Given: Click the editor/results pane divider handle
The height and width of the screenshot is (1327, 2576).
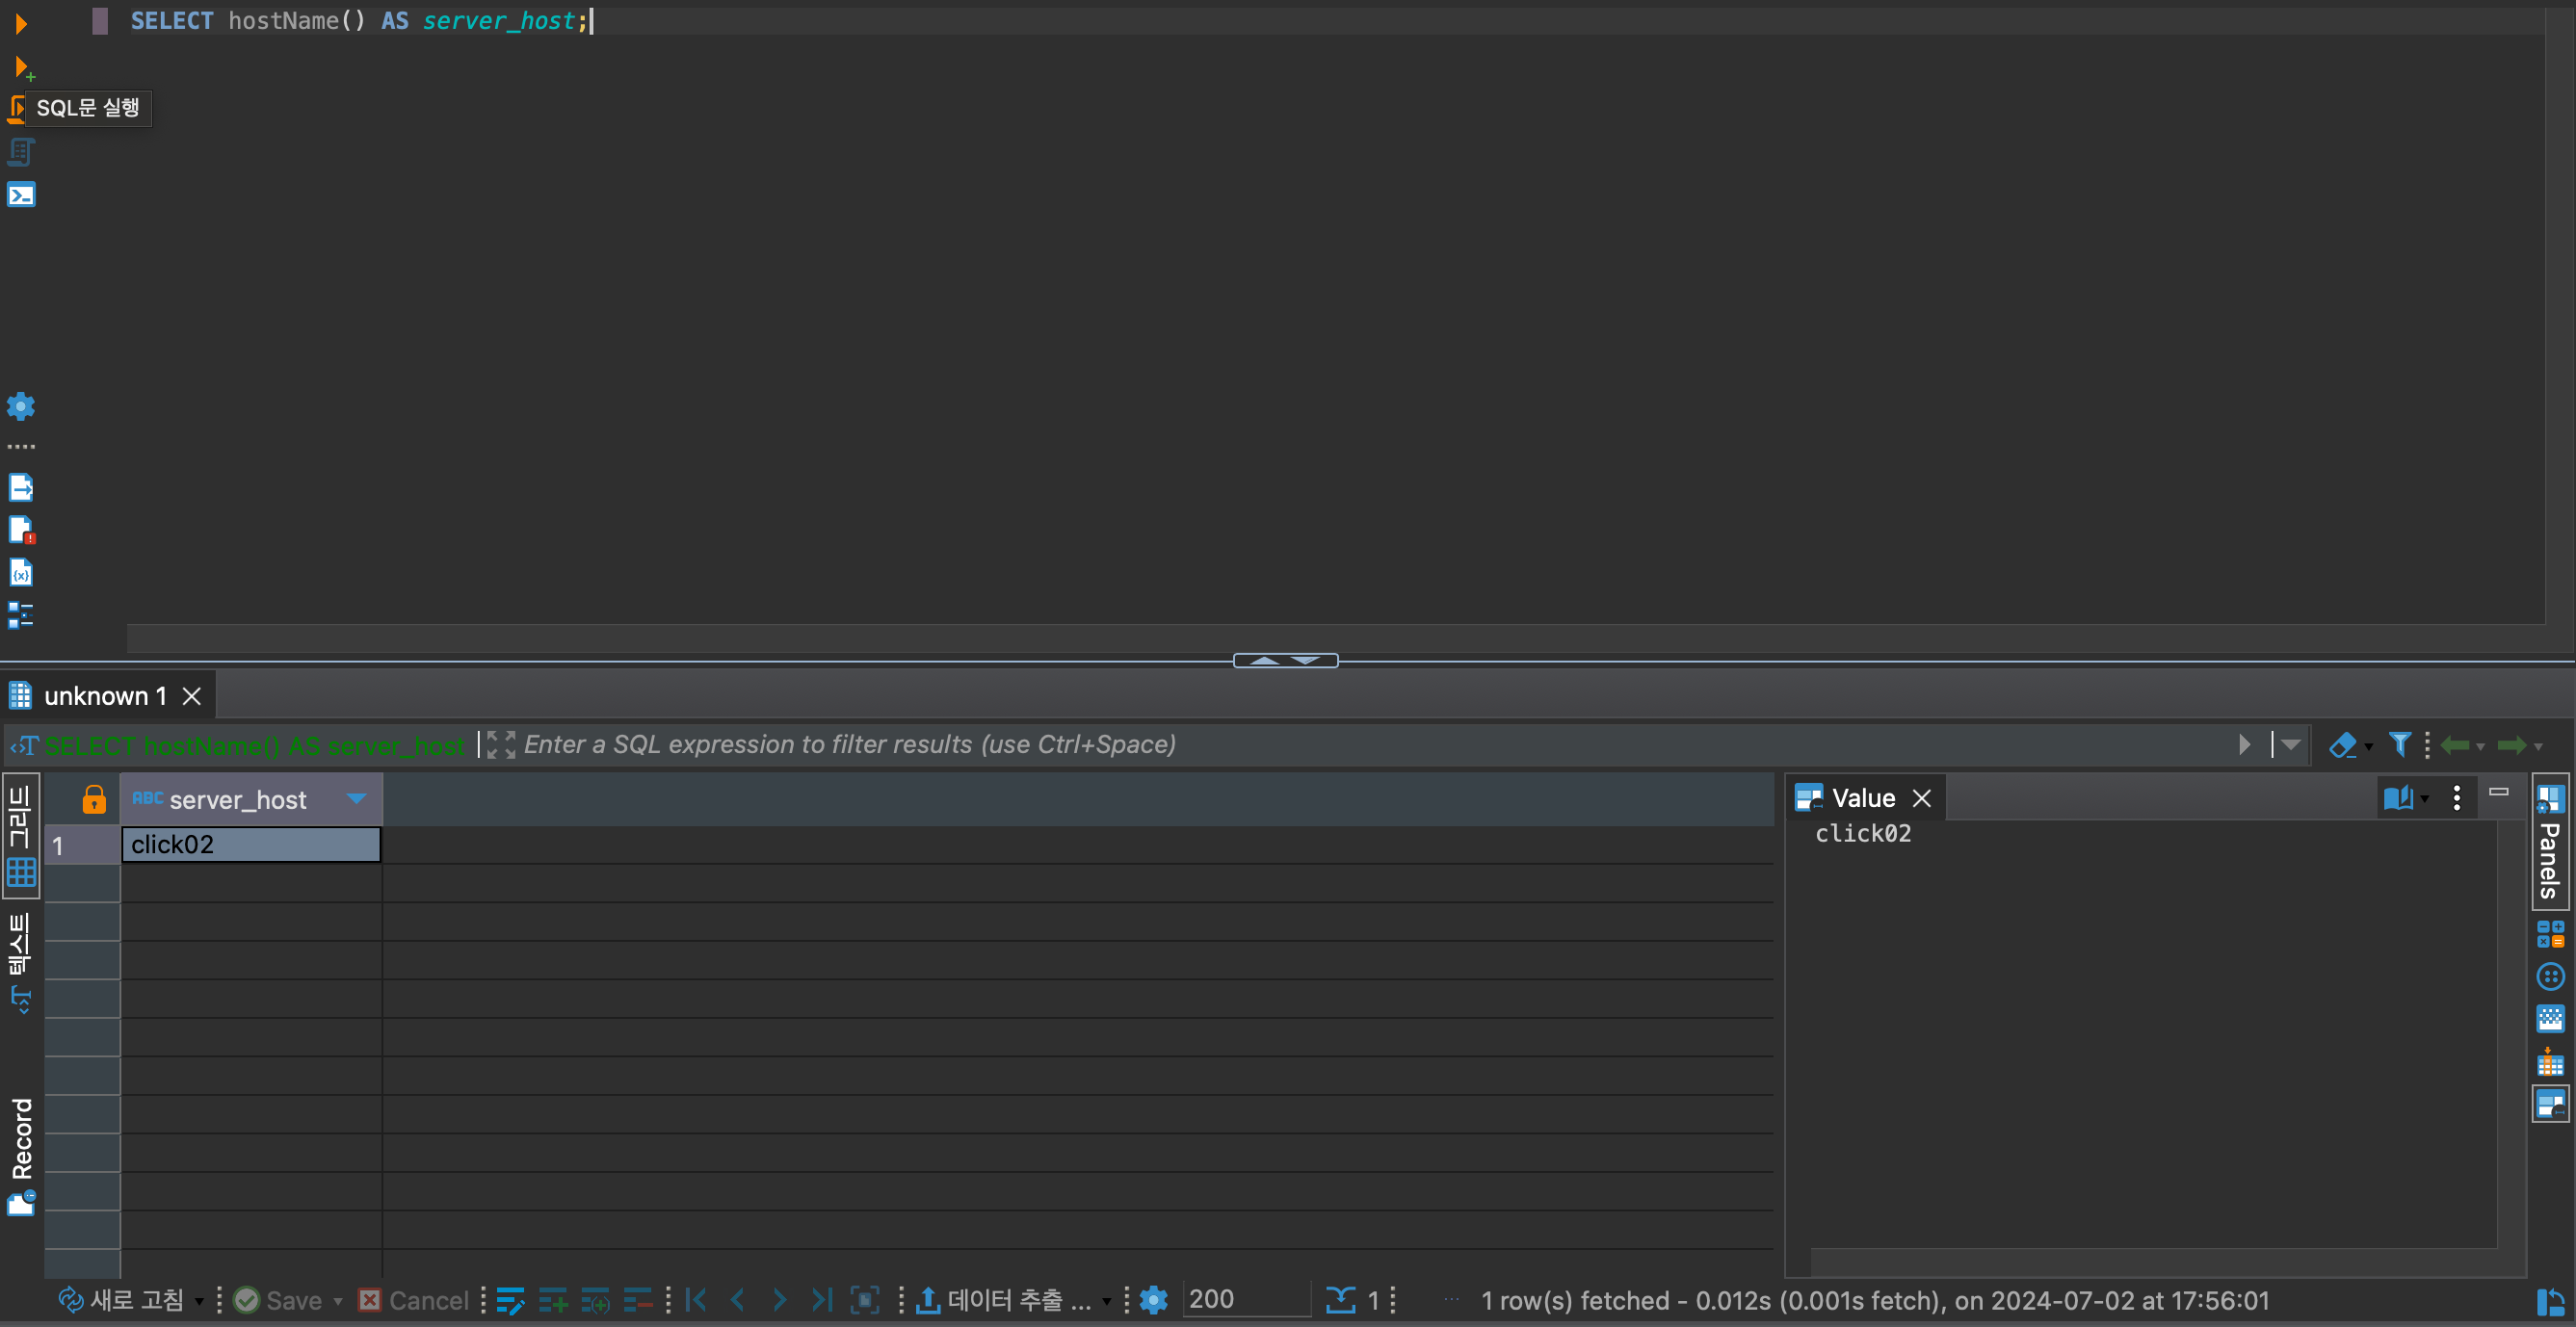Looking at the screenshot, I should (1285, 660).
